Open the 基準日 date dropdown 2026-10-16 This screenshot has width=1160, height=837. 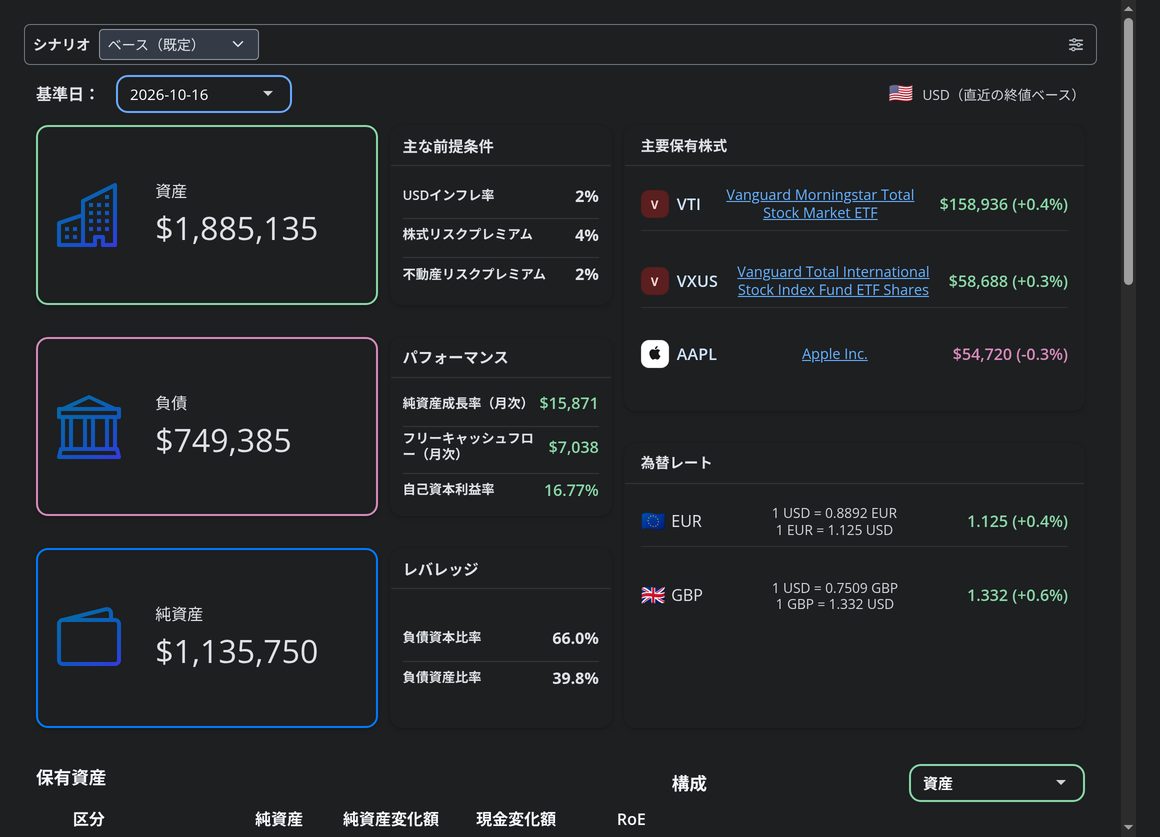click(x=203, y=94)
